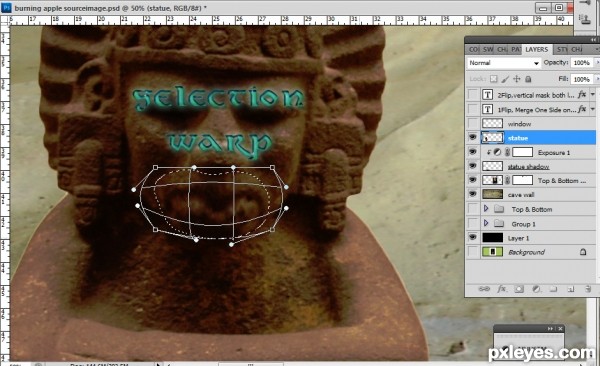Collapse Layers panel with double-arrow icon

pos(593,40)
